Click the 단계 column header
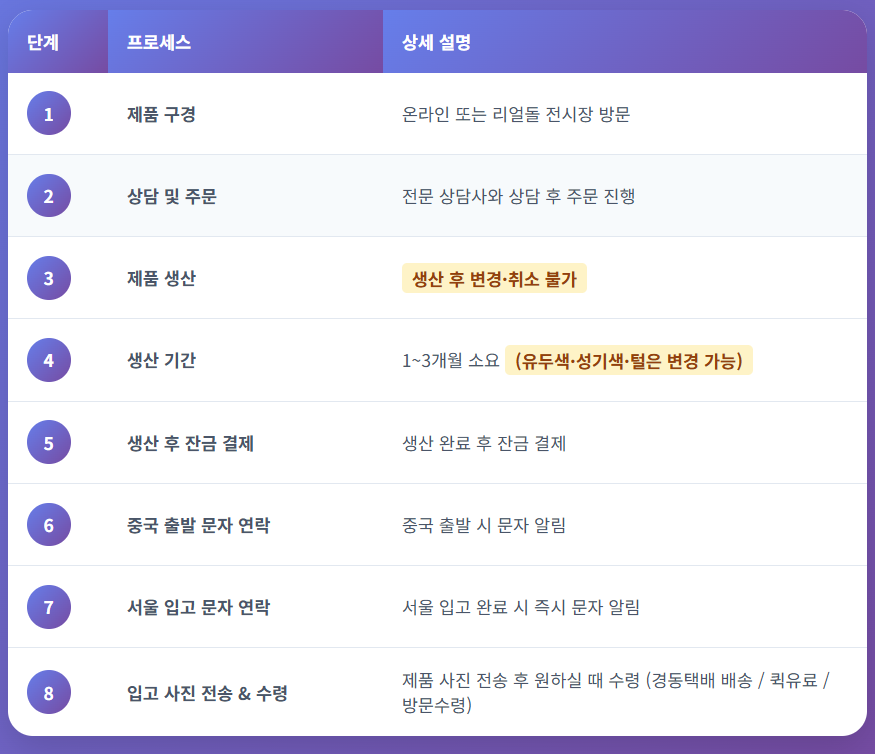This screenshot has height=754, width=875. (43, 42)
